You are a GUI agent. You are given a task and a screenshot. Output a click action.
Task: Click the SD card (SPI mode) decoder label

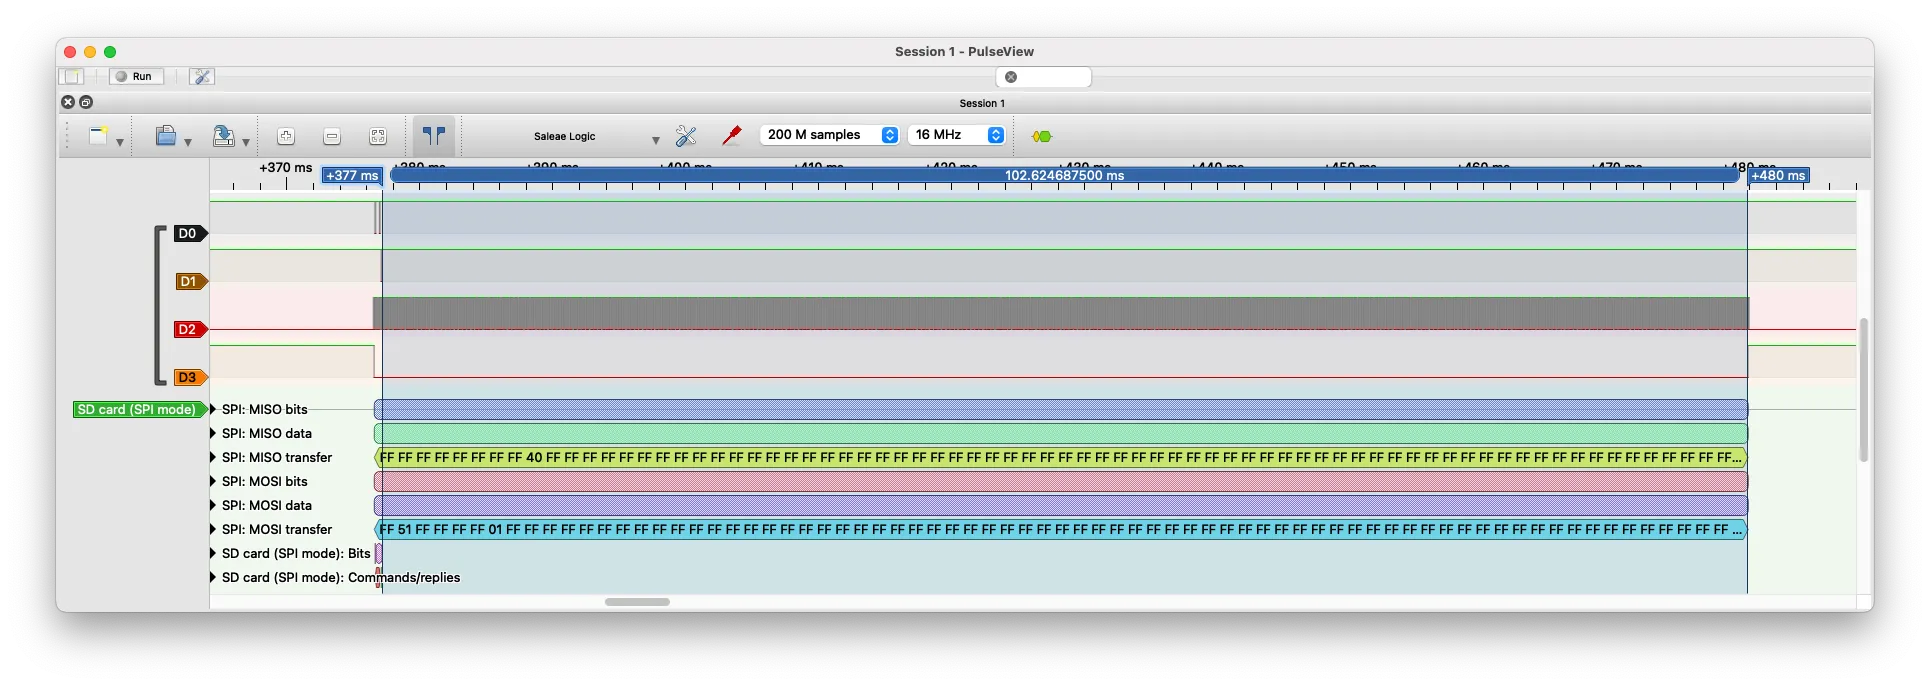139,409
